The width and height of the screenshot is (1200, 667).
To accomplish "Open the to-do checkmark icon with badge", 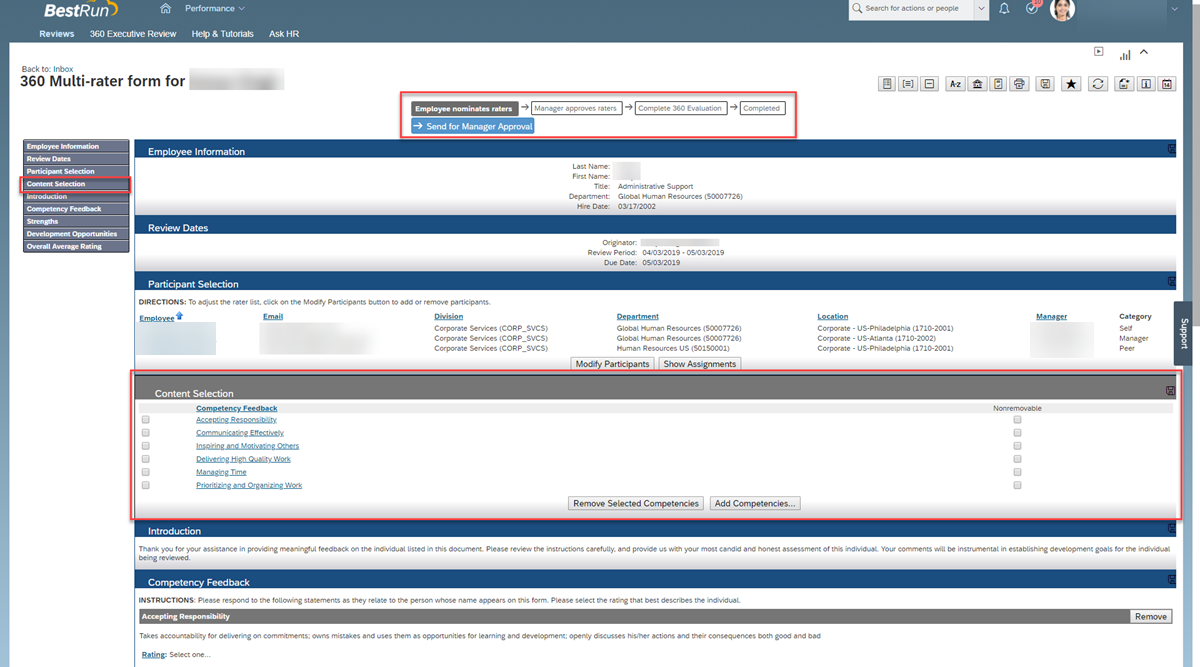I will (x=1033, y=8).
